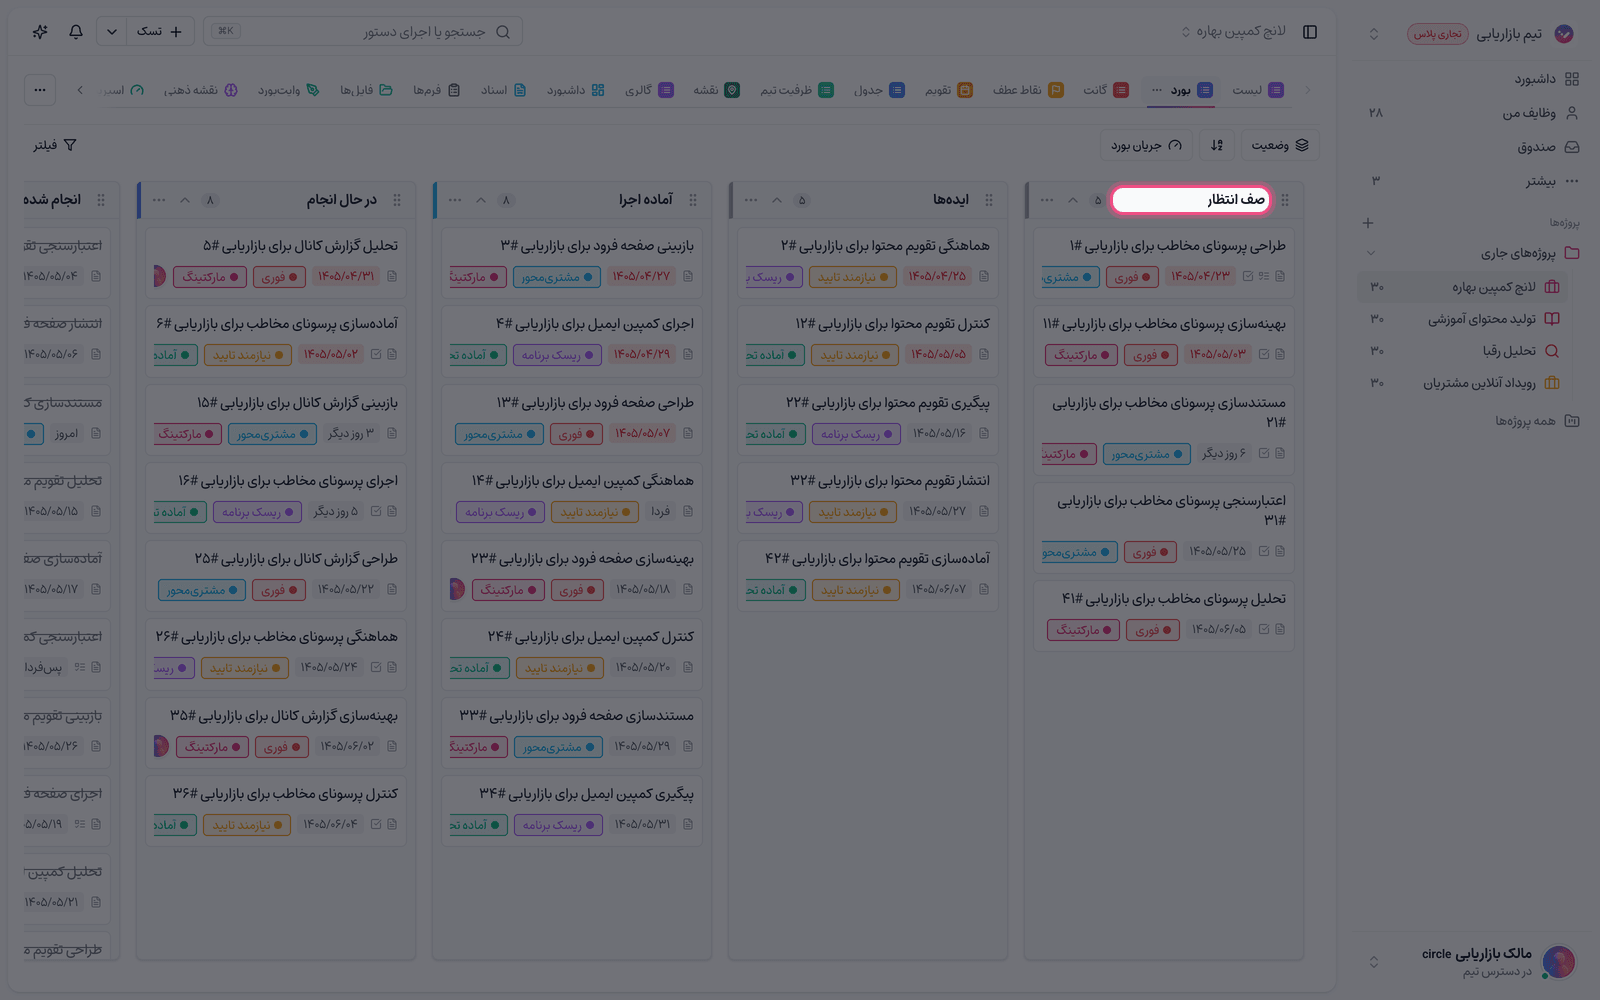This screenshot has height=1000, width=1600.
Task: Click the «صف انتظار» column title field
Action: (x=1191, y=200)
